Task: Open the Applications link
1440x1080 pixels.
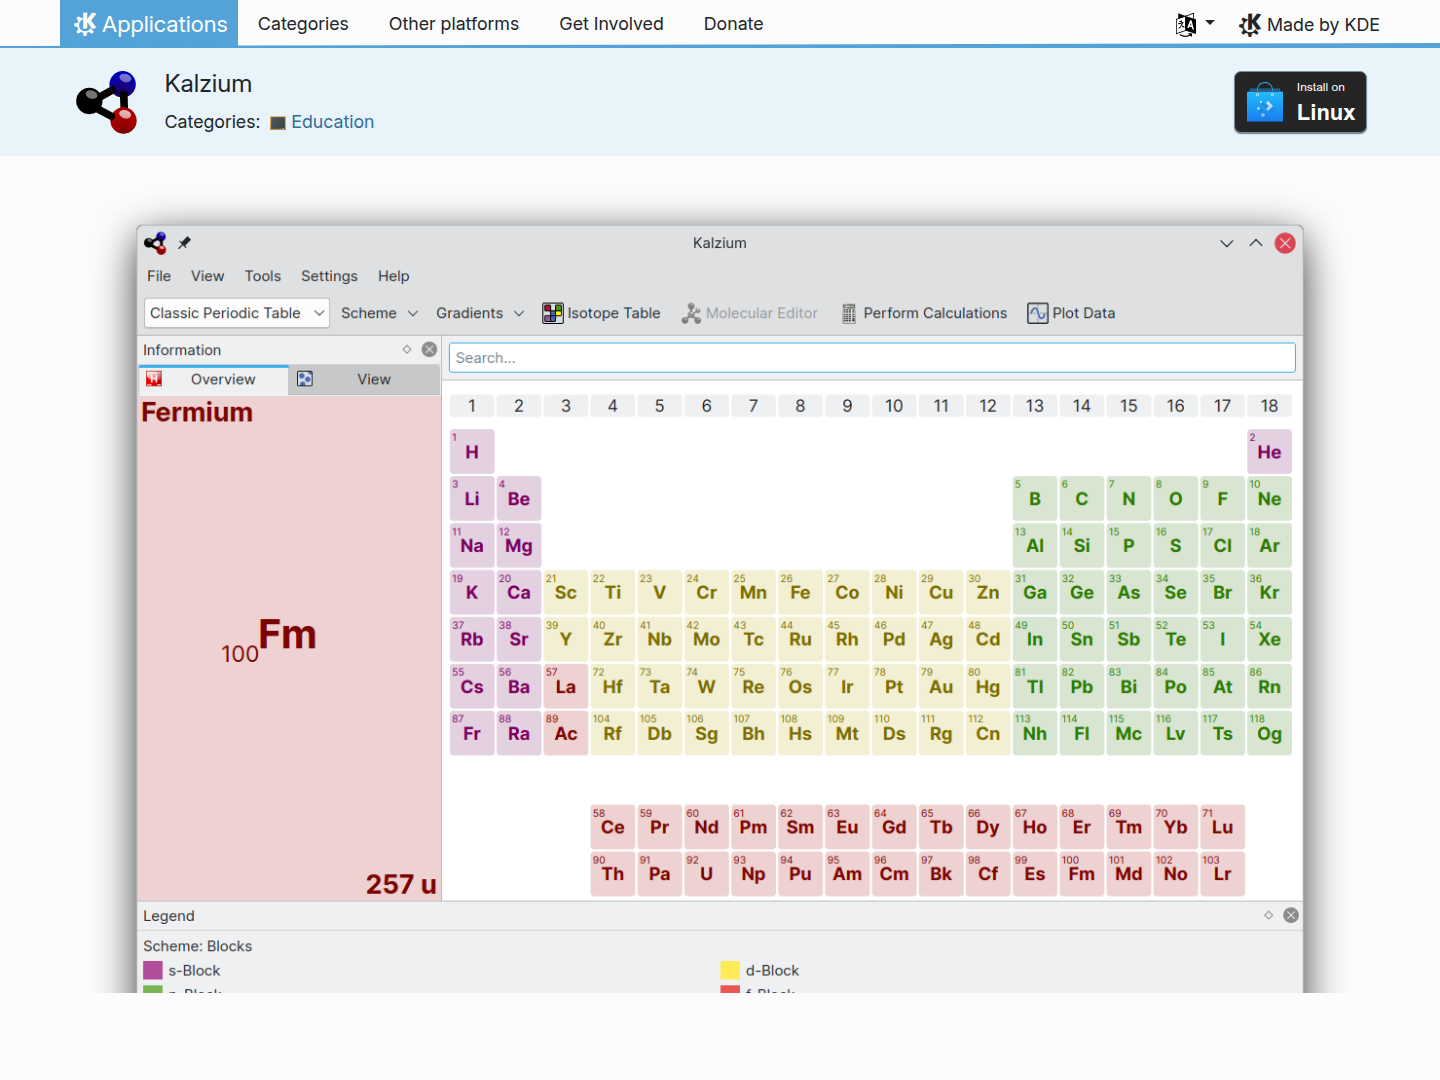Action: point(149,23)
